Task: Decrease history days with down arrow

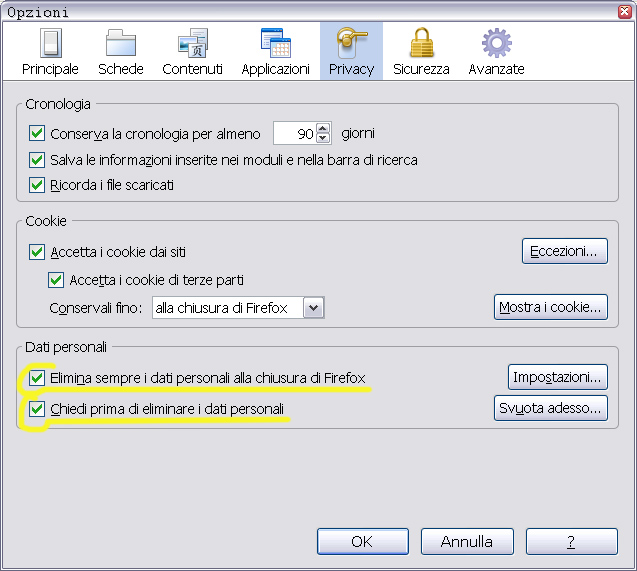Action: point(323,138)
